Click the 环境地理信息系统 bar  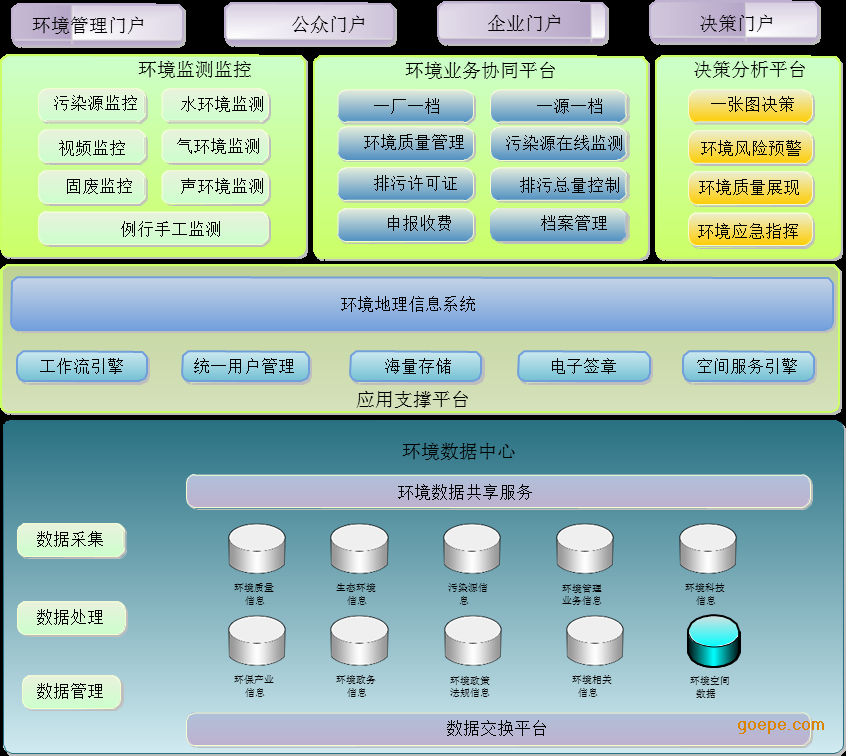point(422,304)
